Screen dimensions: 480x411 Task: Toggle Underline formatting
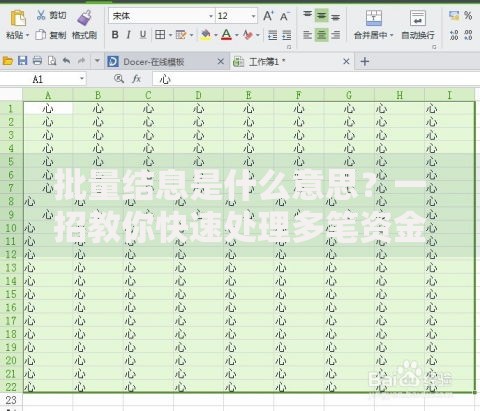[143, 34]
